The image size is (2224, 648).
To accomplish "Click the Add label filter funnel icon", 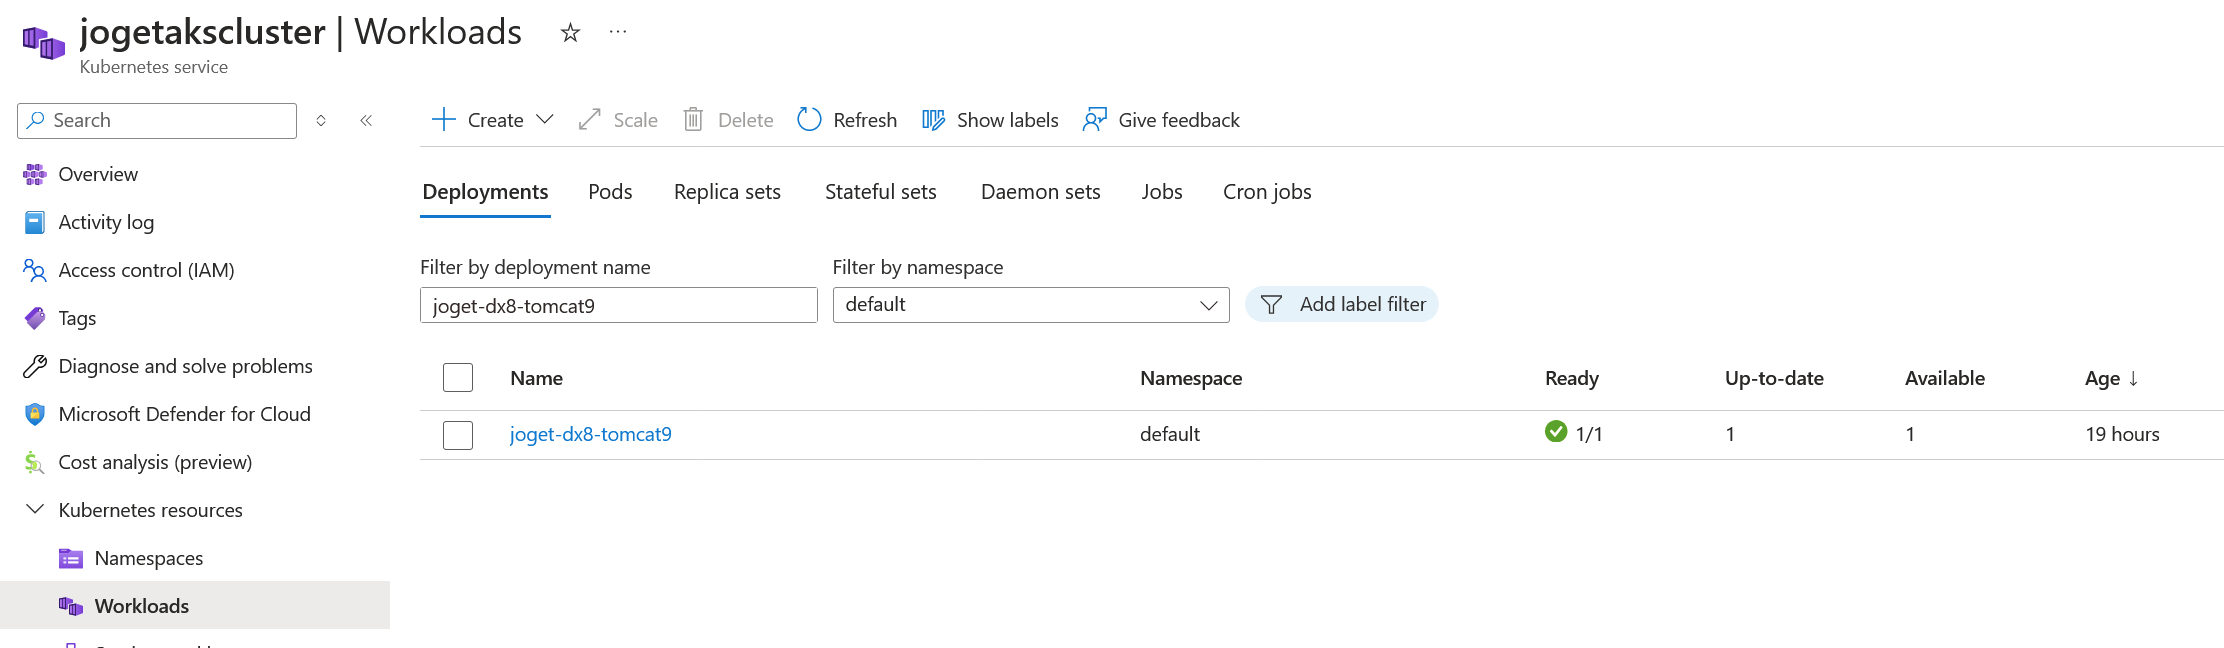I will pyautogui.click(x=1271, y=305).
